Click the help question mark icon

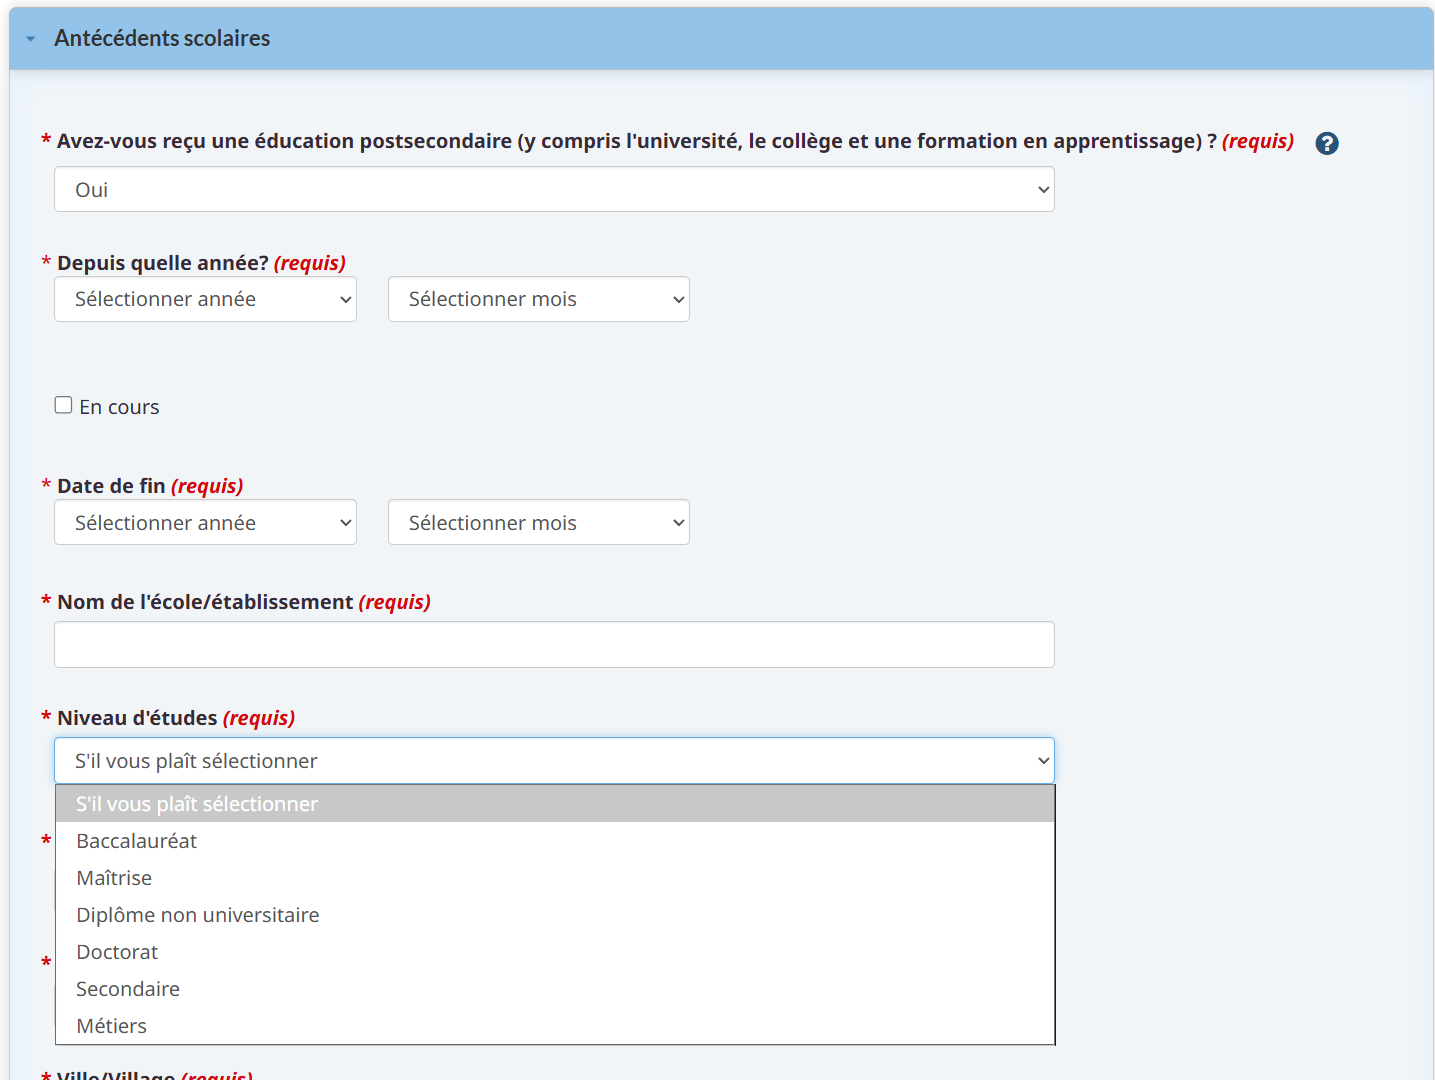tap(1326, 143)
